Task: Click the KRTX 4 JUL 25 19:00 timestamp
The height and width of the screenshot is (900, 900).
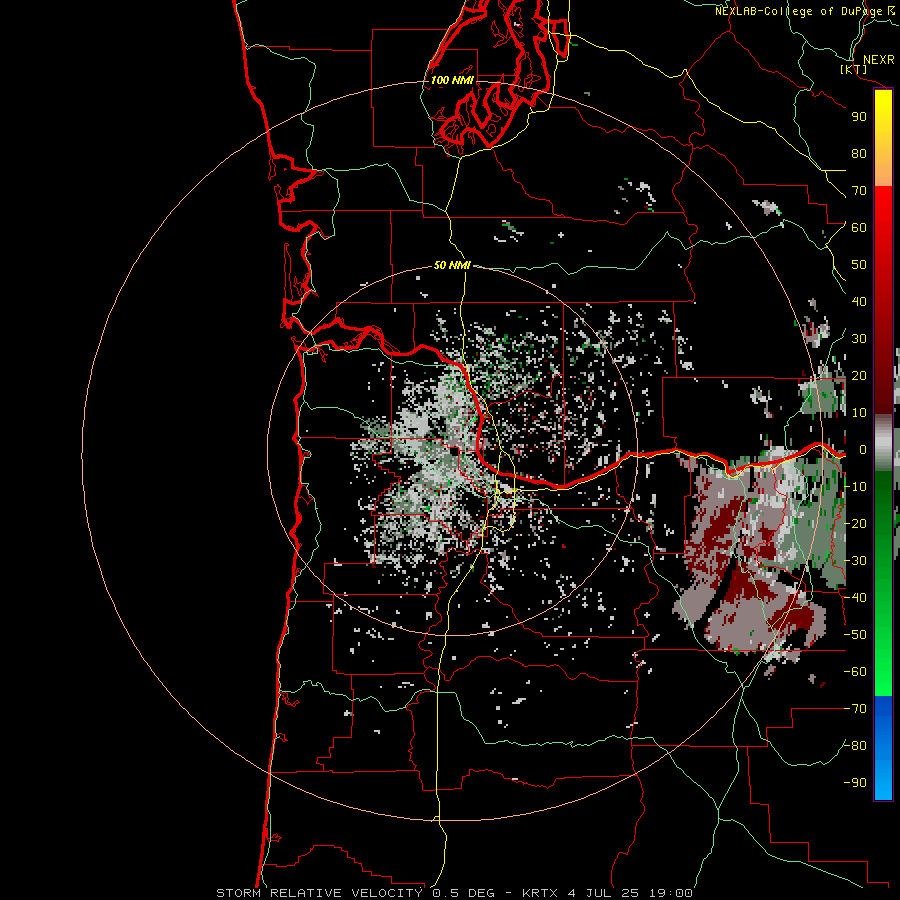Action: click(607, 893)
